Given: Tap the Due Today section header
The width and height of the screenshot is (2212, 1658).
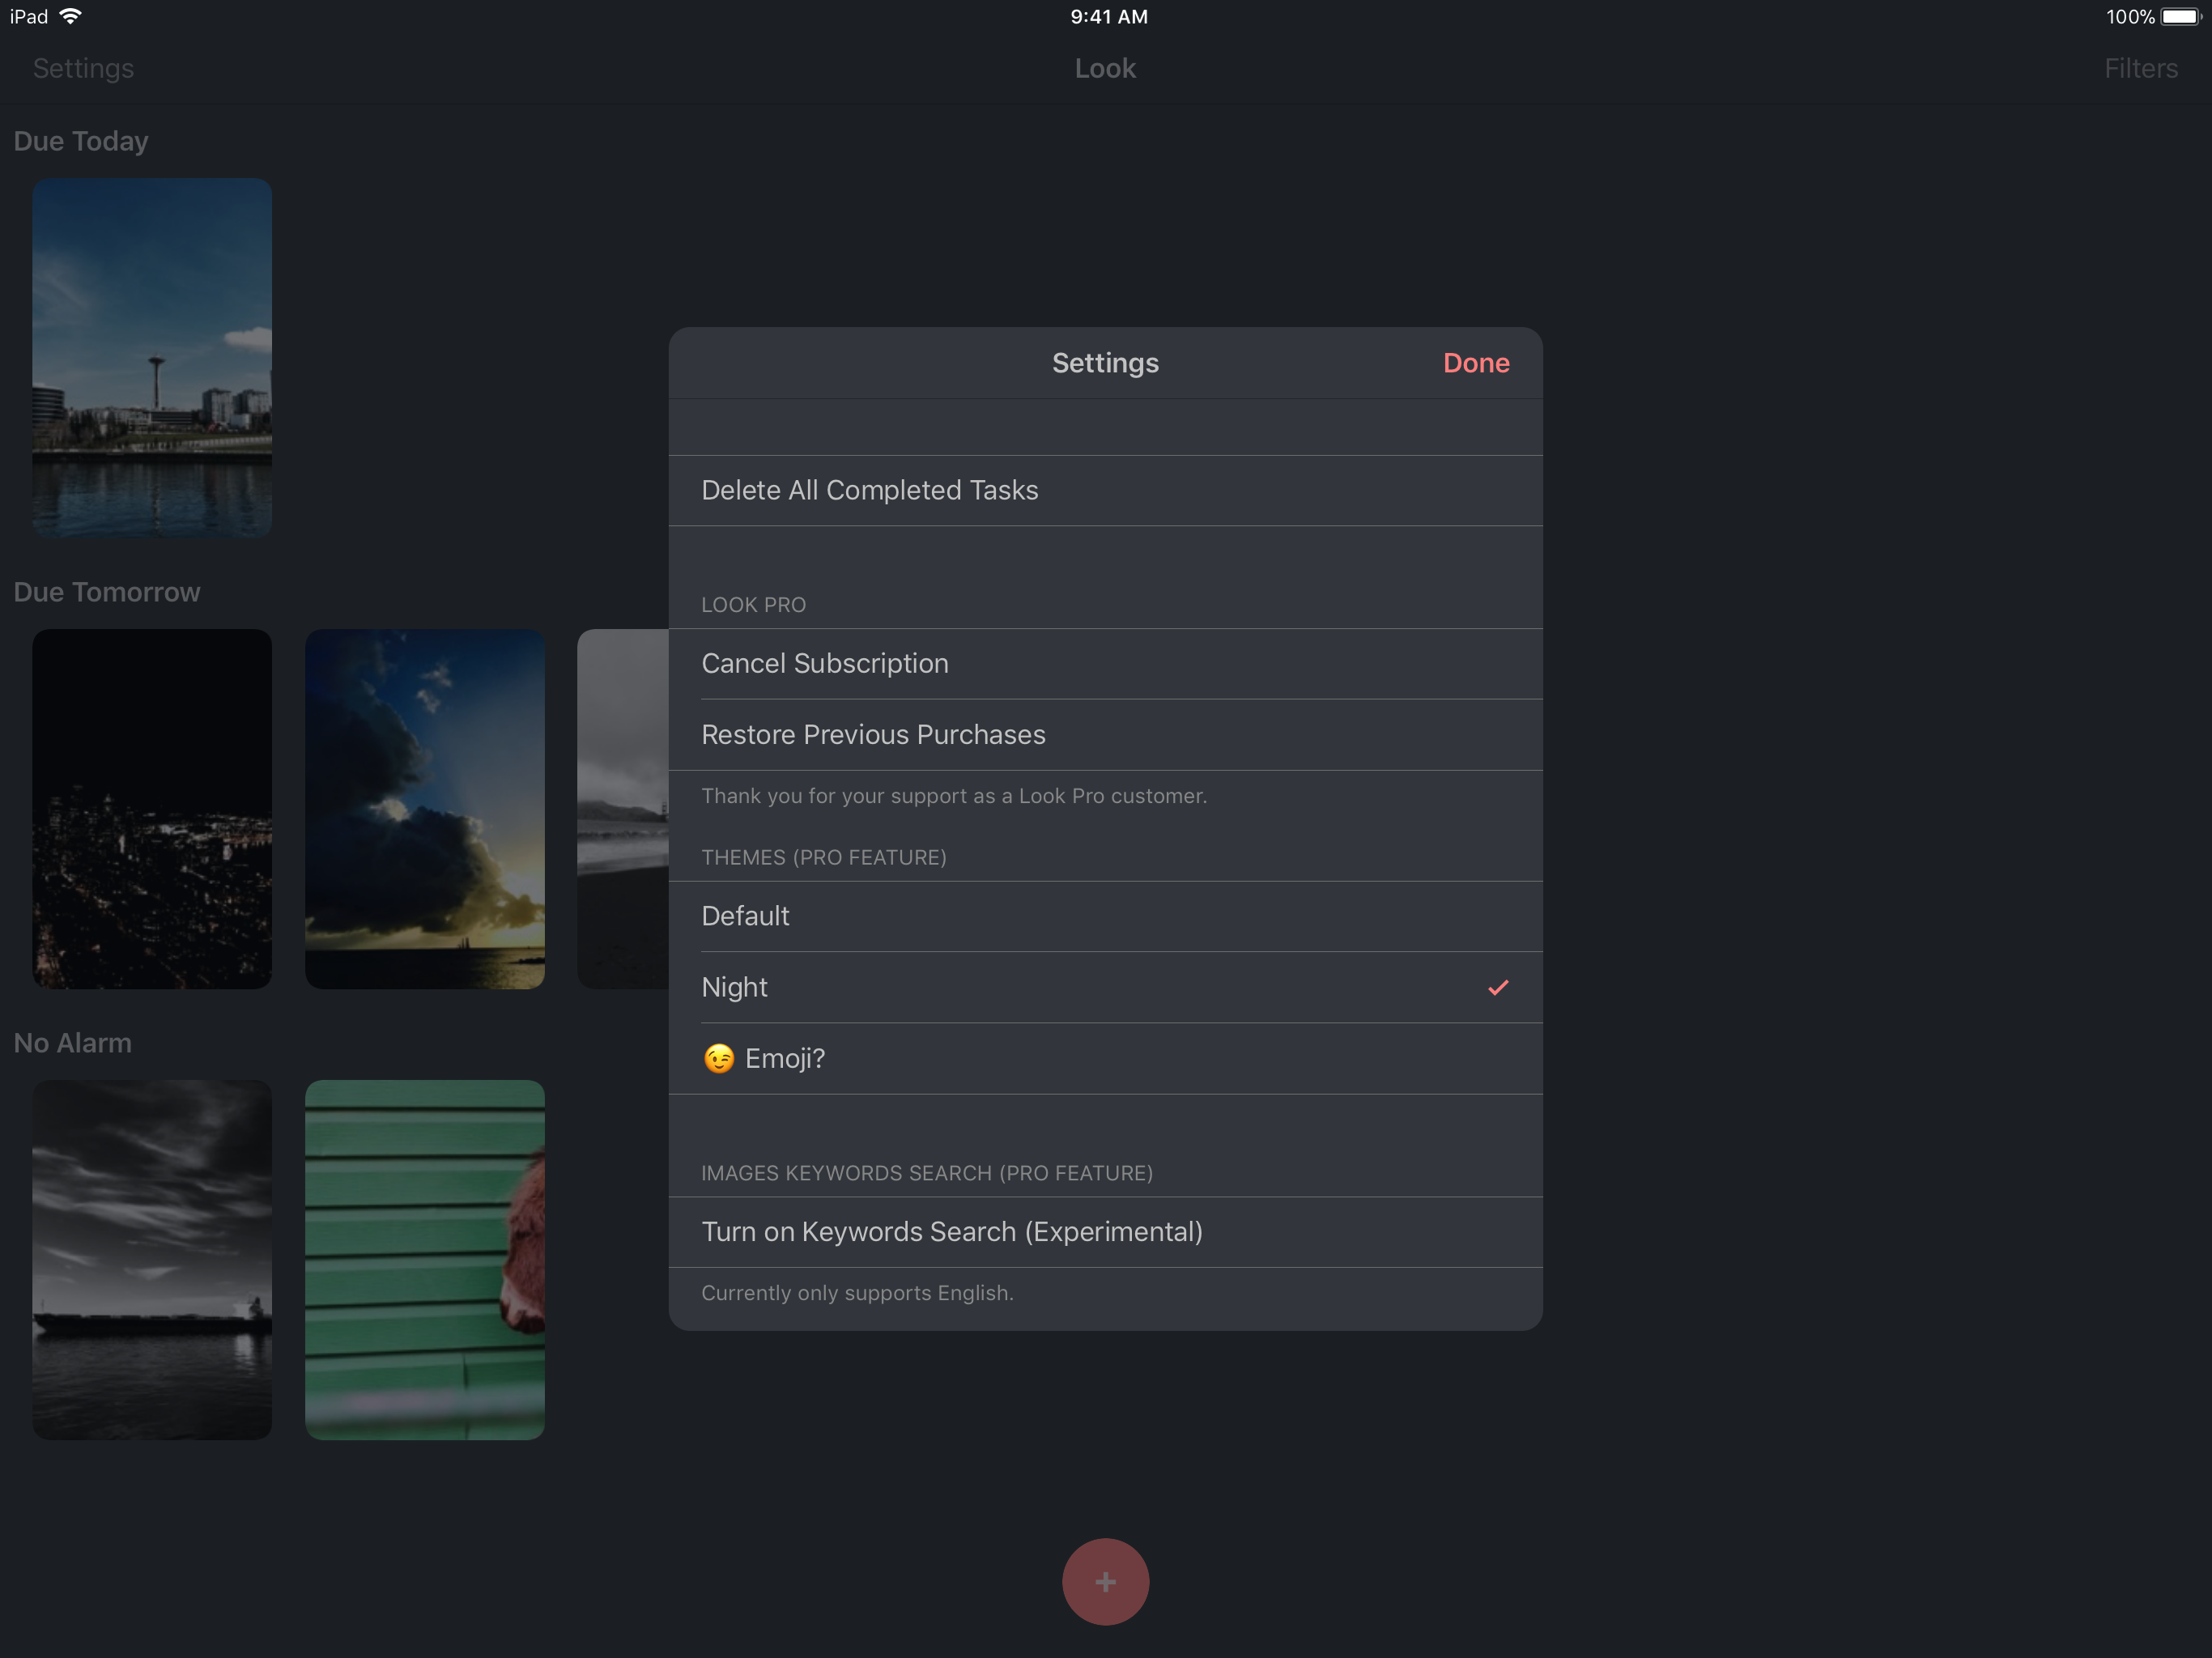Looking at the screenshot, I should (x=81, y=141).
